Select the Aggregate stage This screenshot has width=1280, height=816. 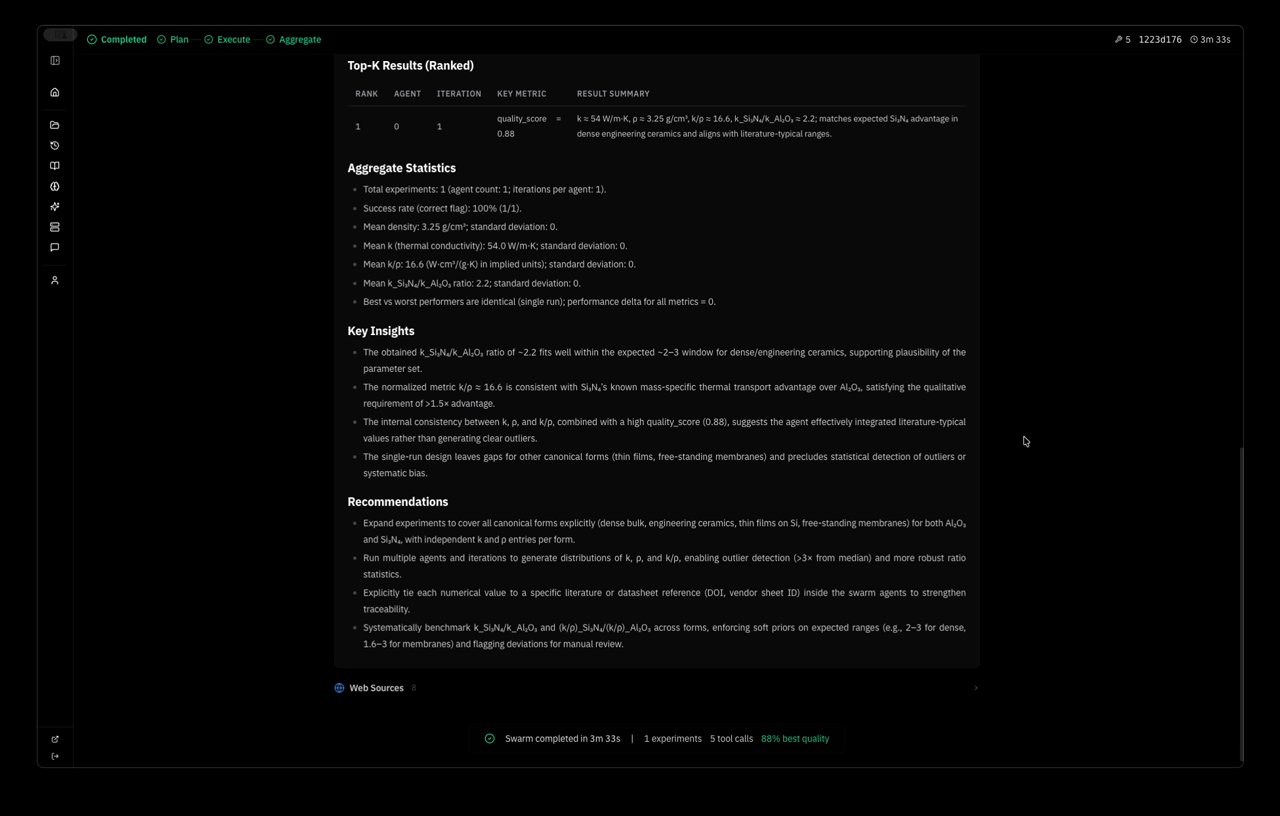point(294,39)
